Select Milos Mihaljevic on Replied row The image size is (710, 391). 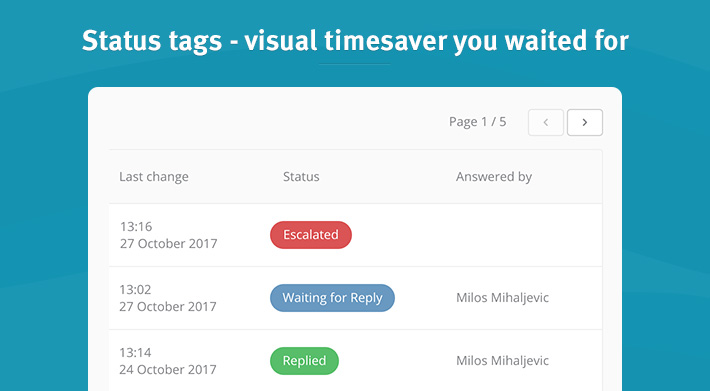coord(503,361)
